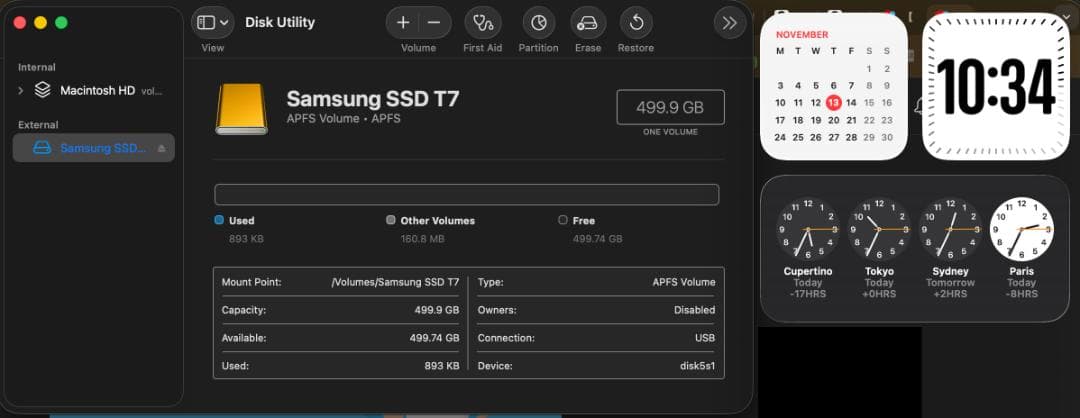The width and height of the screenshot is (1080, 418).
Task: Click the disk5s1 device value
Action: pos(697,366)
